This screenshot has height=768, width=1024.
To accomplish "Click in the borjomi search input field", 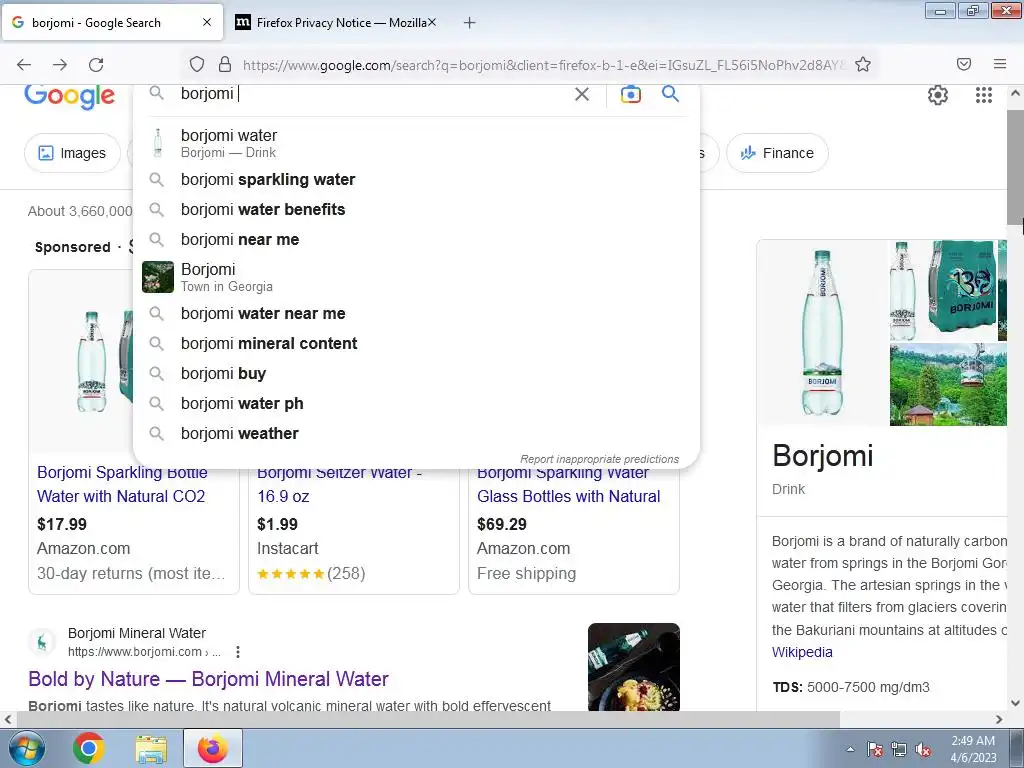I will [x=372, y=94].
